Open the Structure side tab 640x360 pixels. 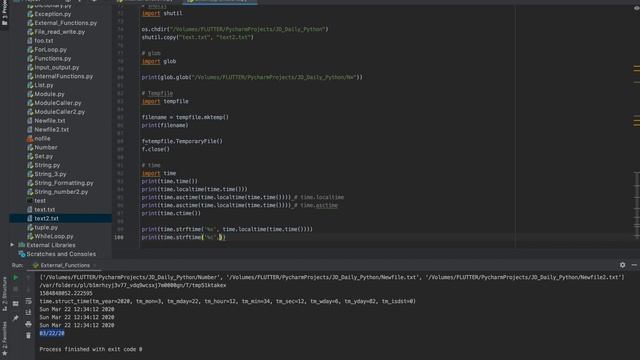(x=4, y=295)
